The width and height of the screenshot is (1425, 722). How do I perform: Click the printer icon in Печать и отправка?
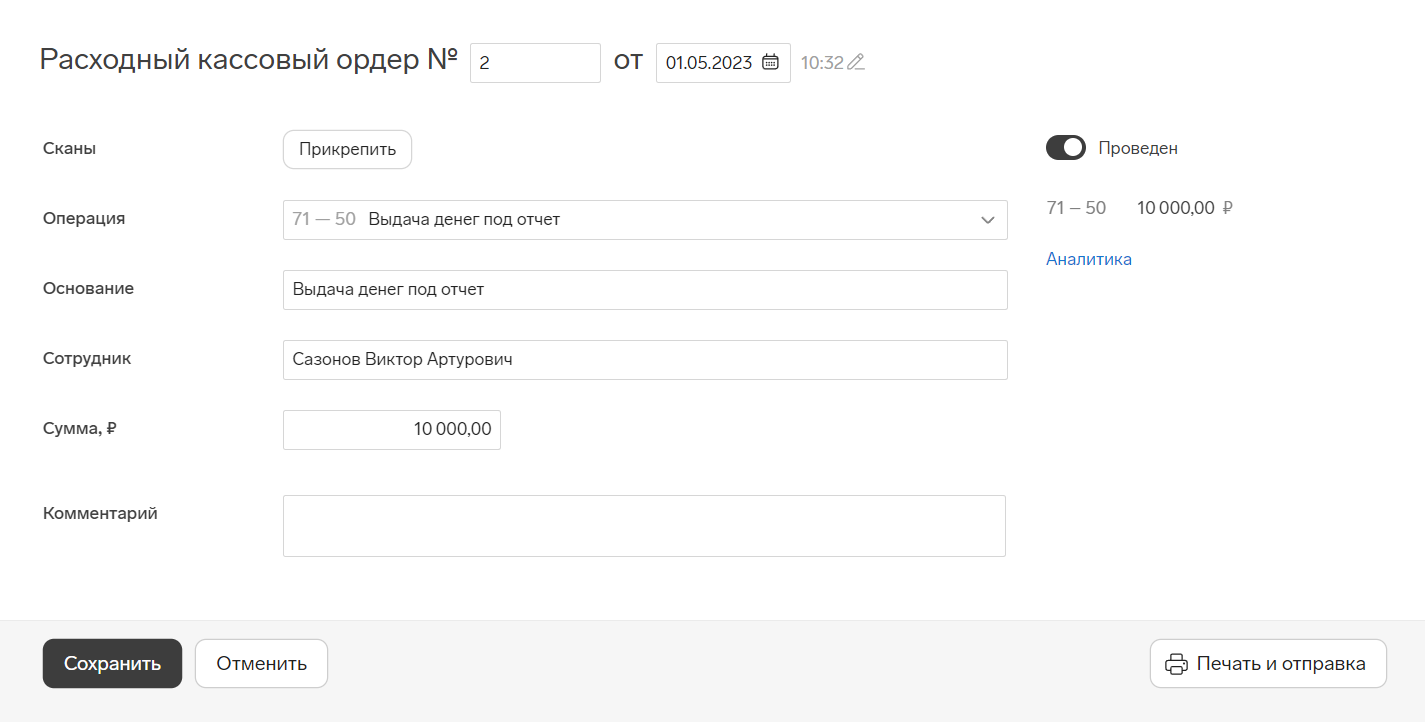pos(1177,664)
